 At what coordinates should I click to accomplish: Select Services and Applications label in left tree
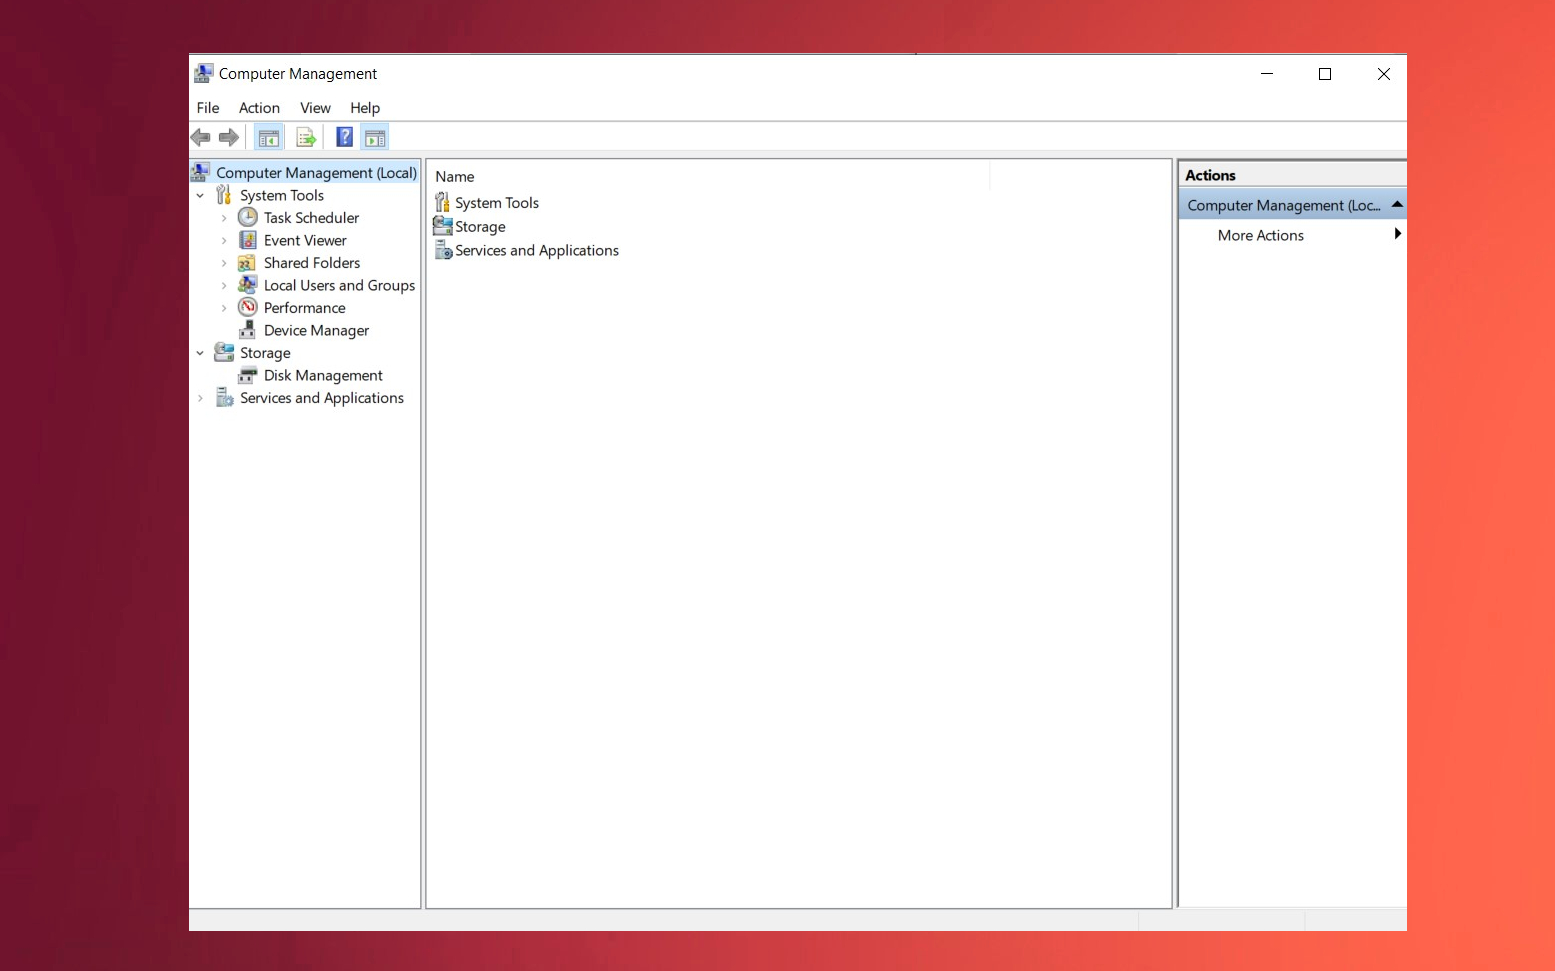[x=322, y=398]
